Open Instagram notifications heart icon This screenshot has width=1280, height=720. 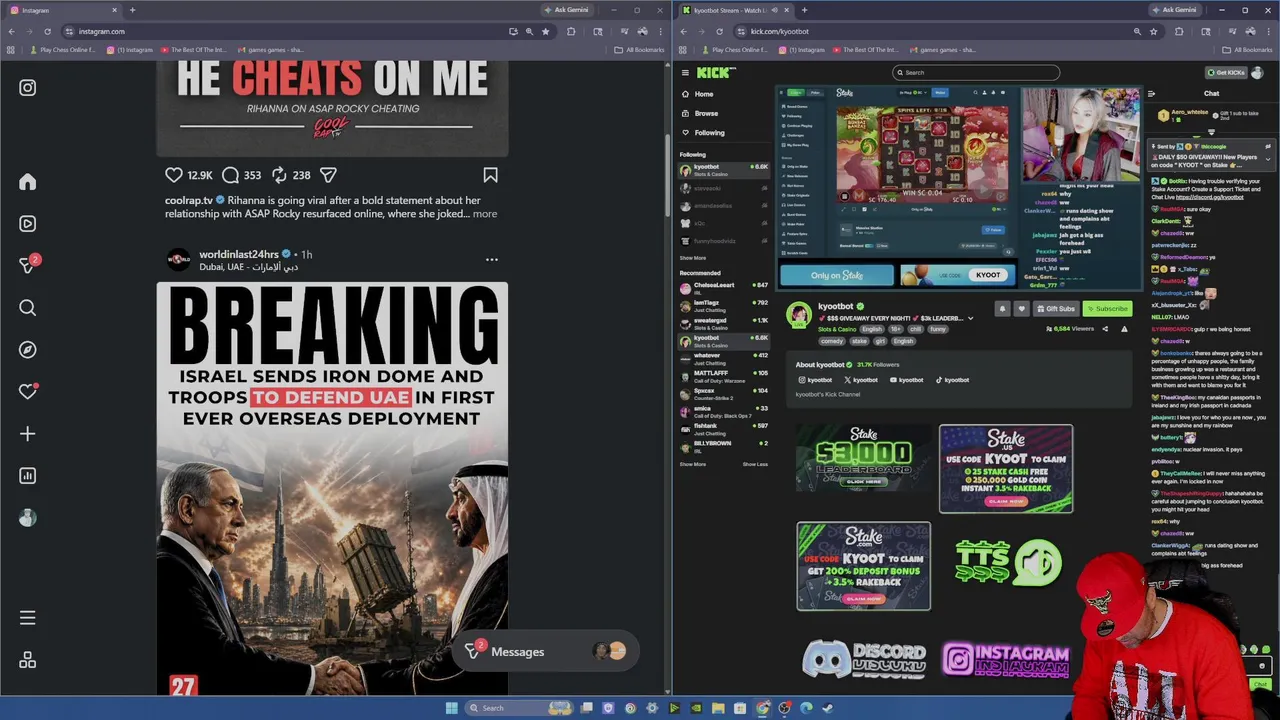tap(28, 392)
